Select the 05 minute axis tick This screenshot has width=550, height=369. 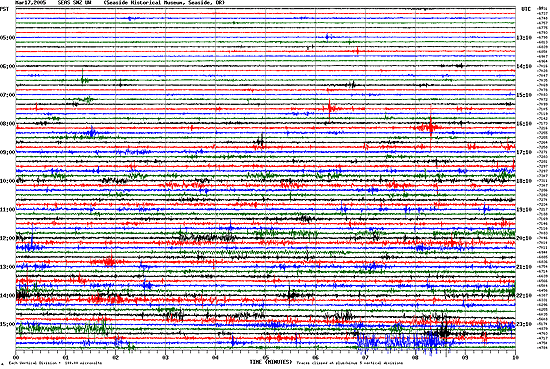pyautogui.click(x=266, y=358)
